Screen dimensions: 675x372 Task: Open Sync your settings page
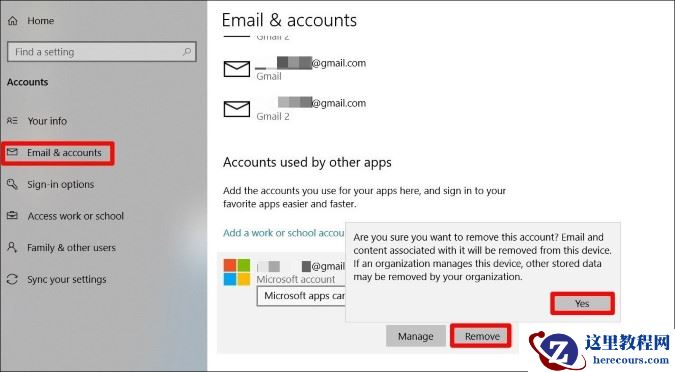coord(67,279)
